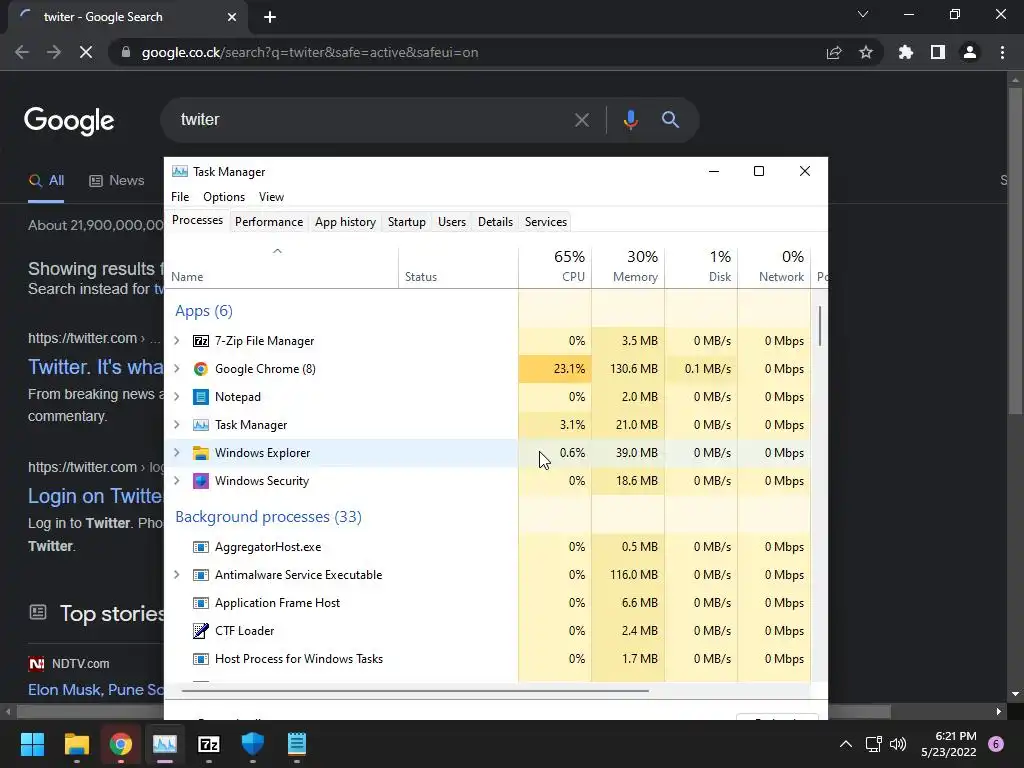1024x768 pixels.
Task: Click the CTF Loader pen icon
Action: (x=200, y=631)
